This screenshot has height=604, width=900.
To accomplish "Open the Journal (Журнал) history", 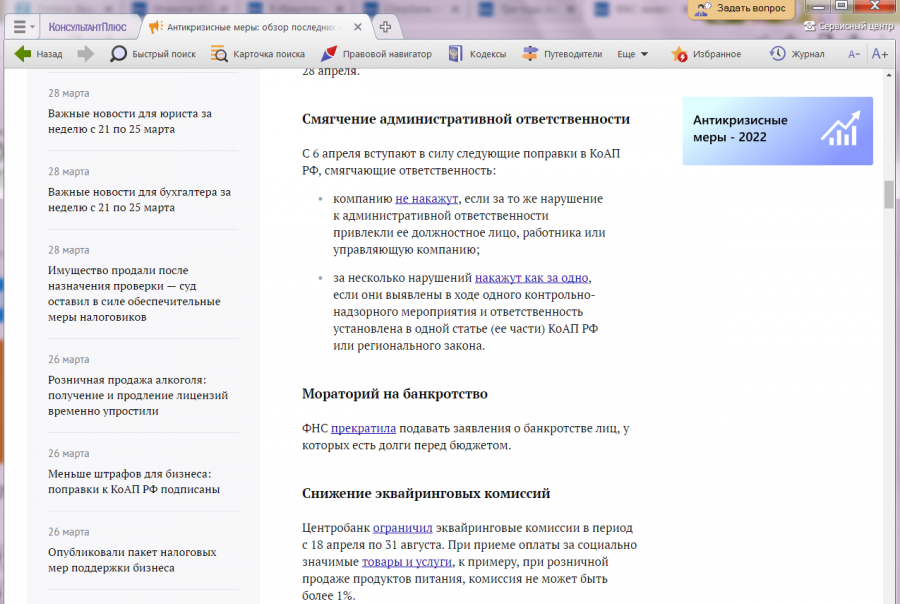I will coord(797,54).
